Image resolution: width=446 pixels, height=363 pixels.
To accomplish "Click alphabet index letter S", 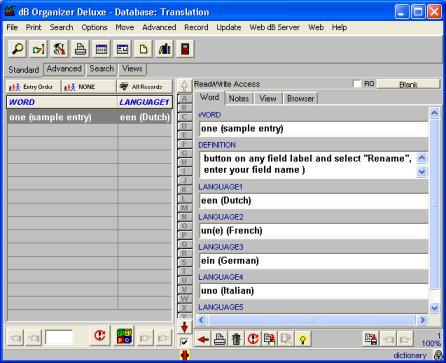I will pos(184,262).
